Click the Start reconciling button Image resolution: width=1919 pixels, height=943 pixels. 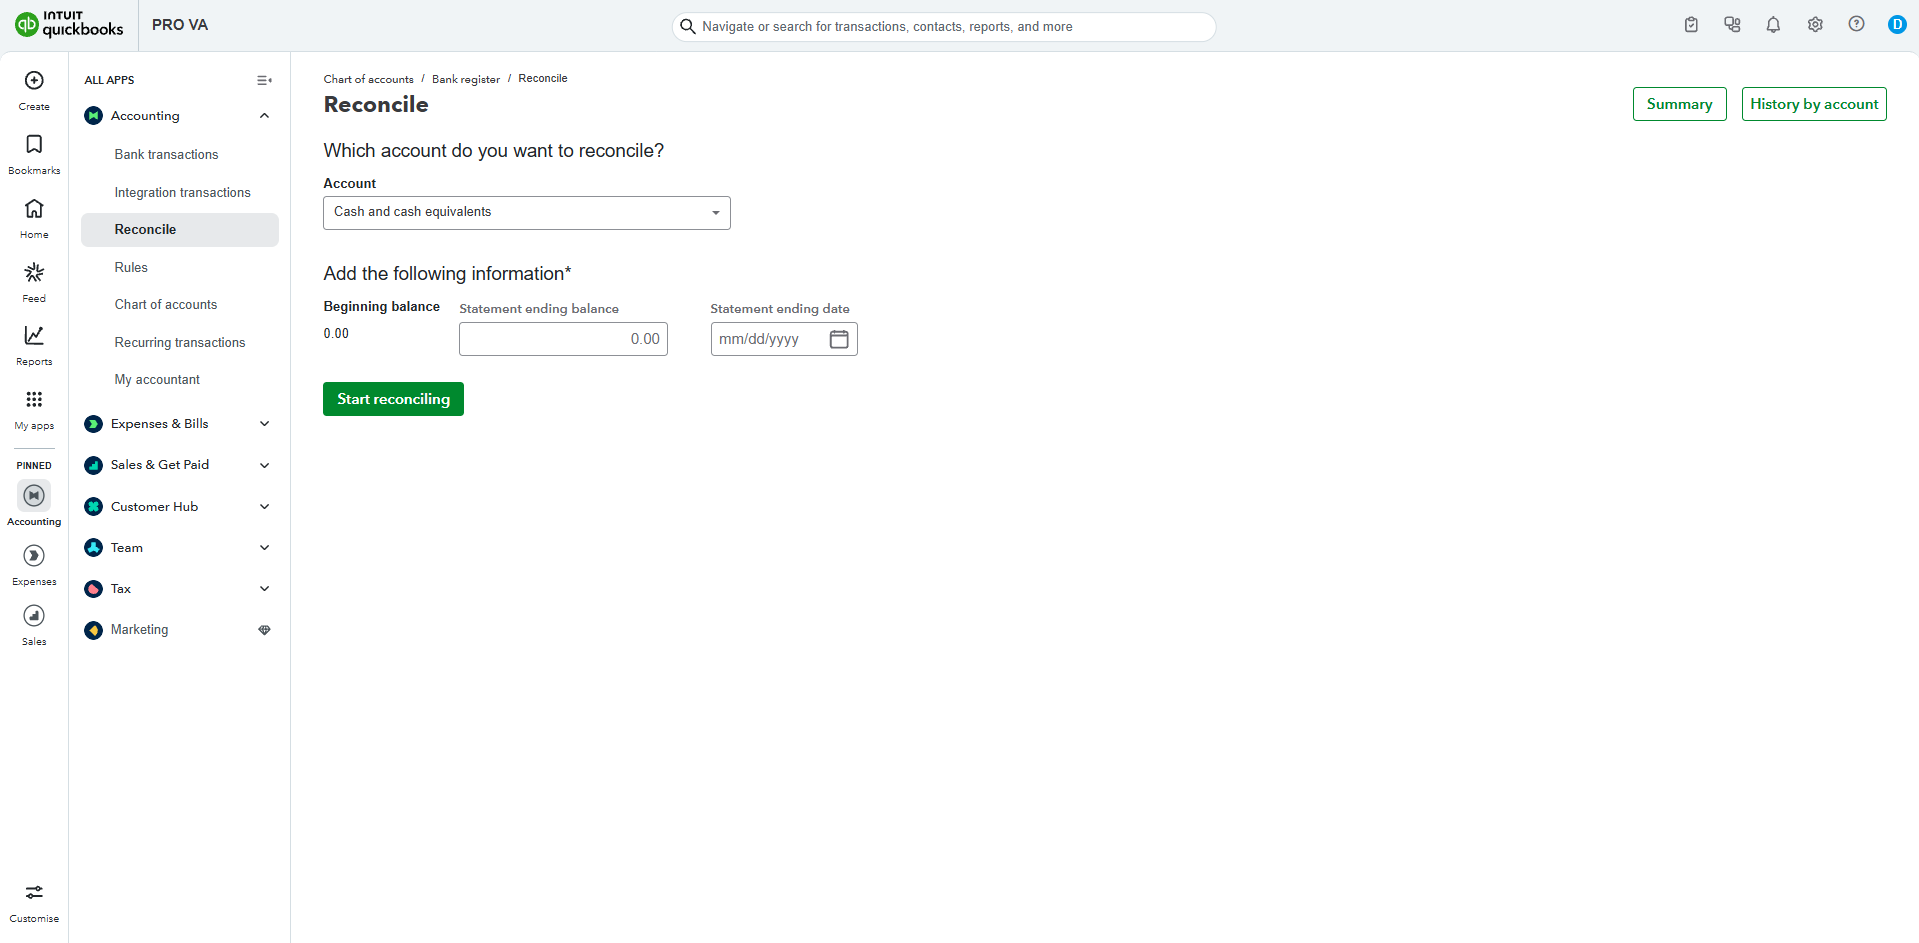[393, 399]
